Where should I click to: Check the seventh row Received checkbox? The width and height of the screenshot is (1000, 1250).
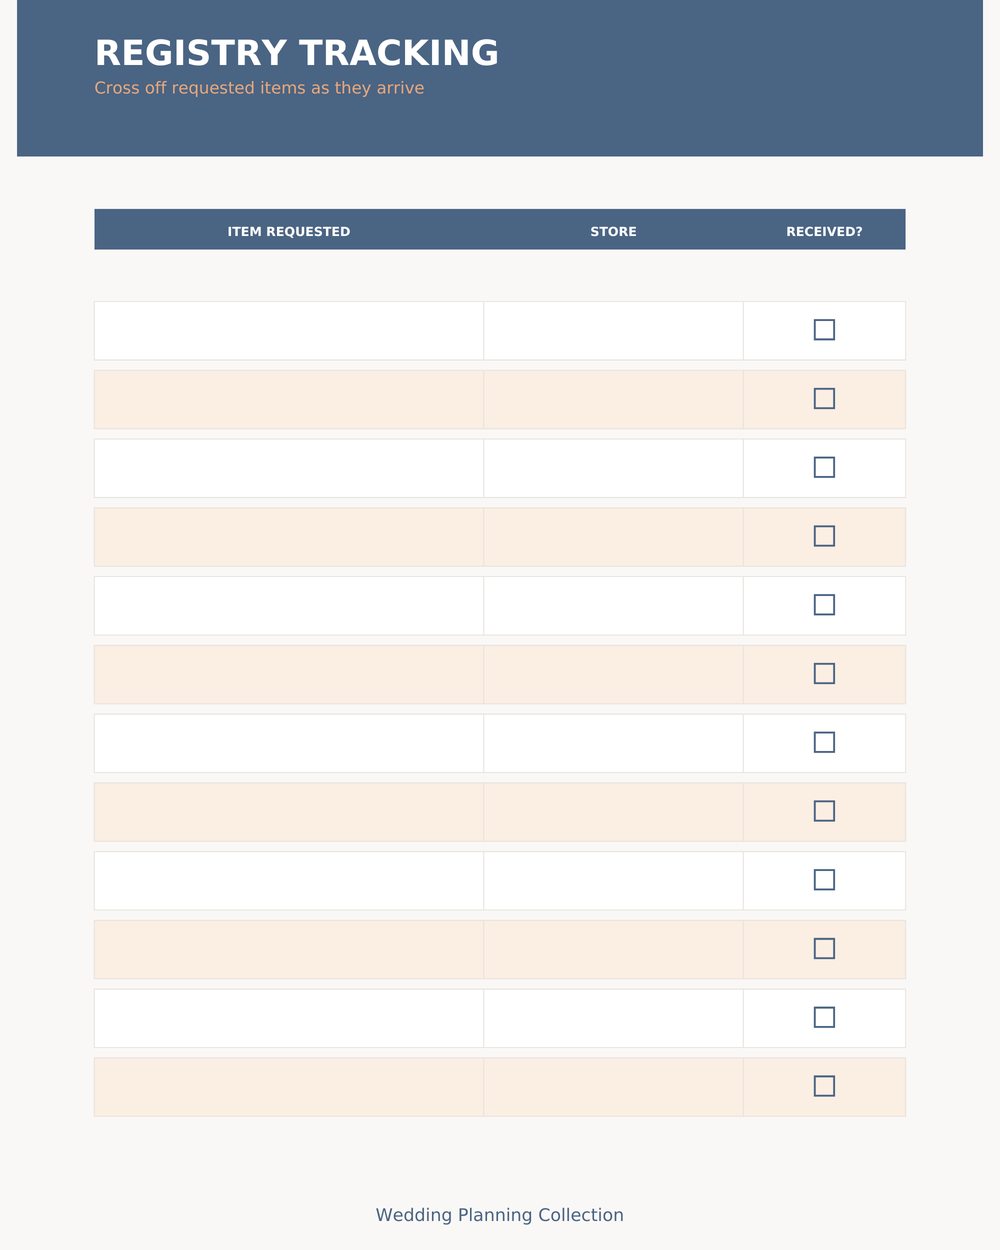(x=824, y=742)
